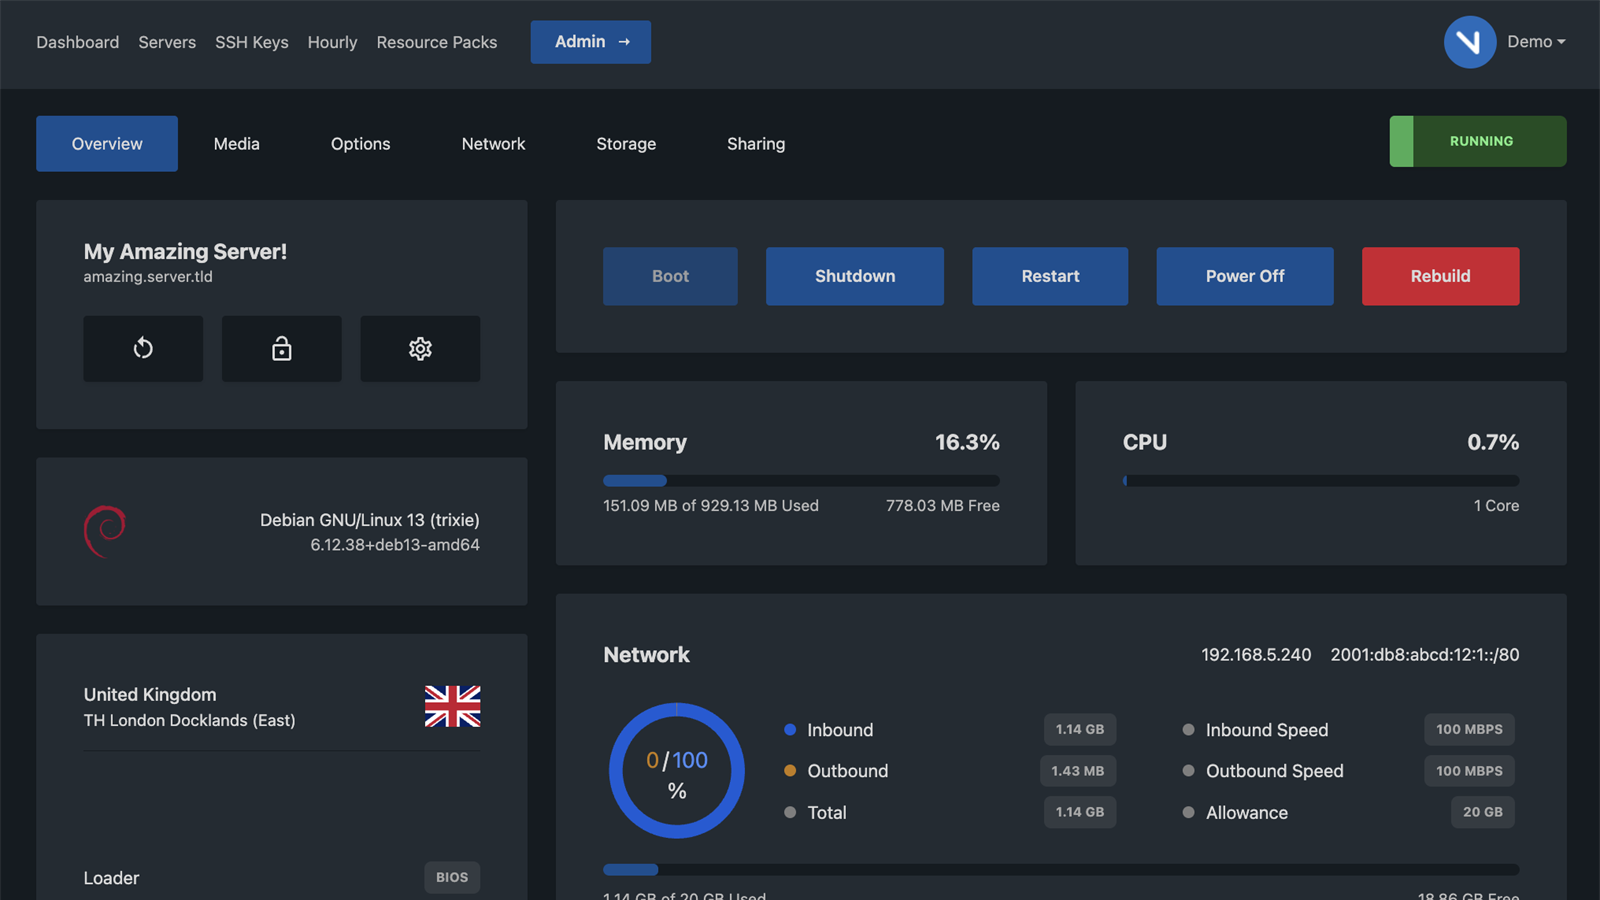Click the Boot button
This screenshot has width=1600, height=900.
(670, 276)
